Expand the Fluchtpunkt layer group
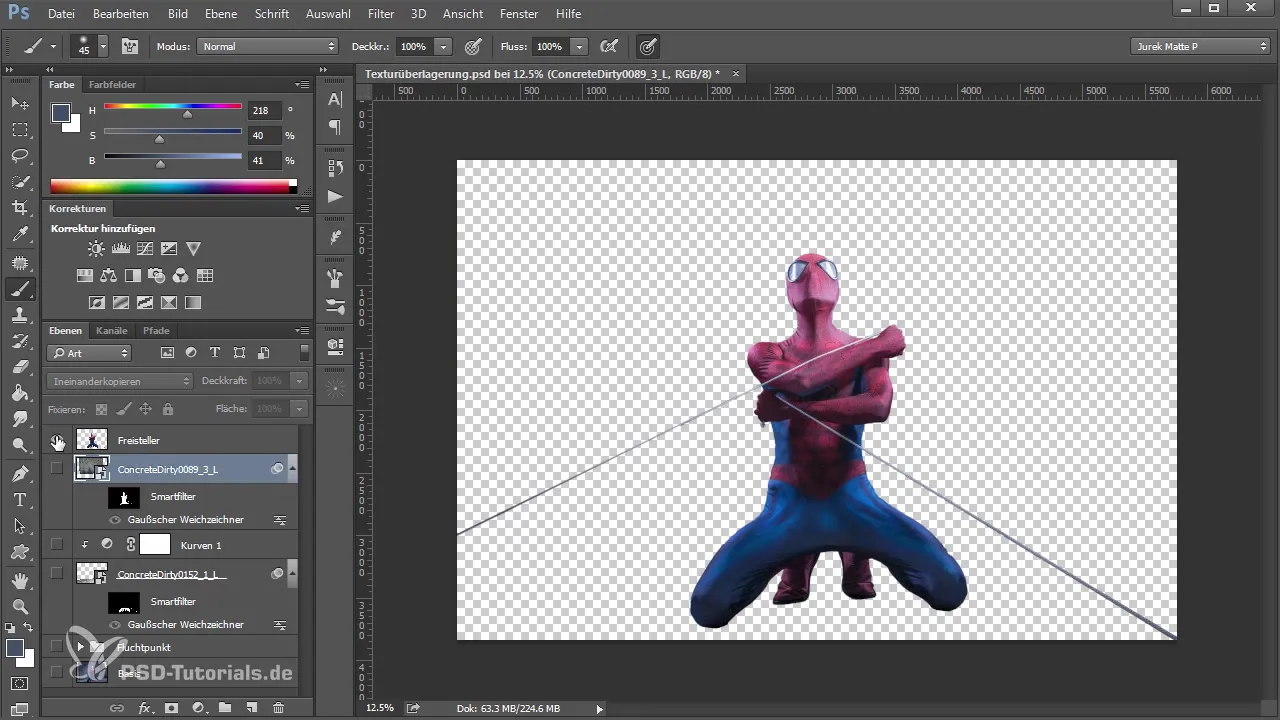The image size is (1280, 720). pyautogui.click(x=80, y=647)
